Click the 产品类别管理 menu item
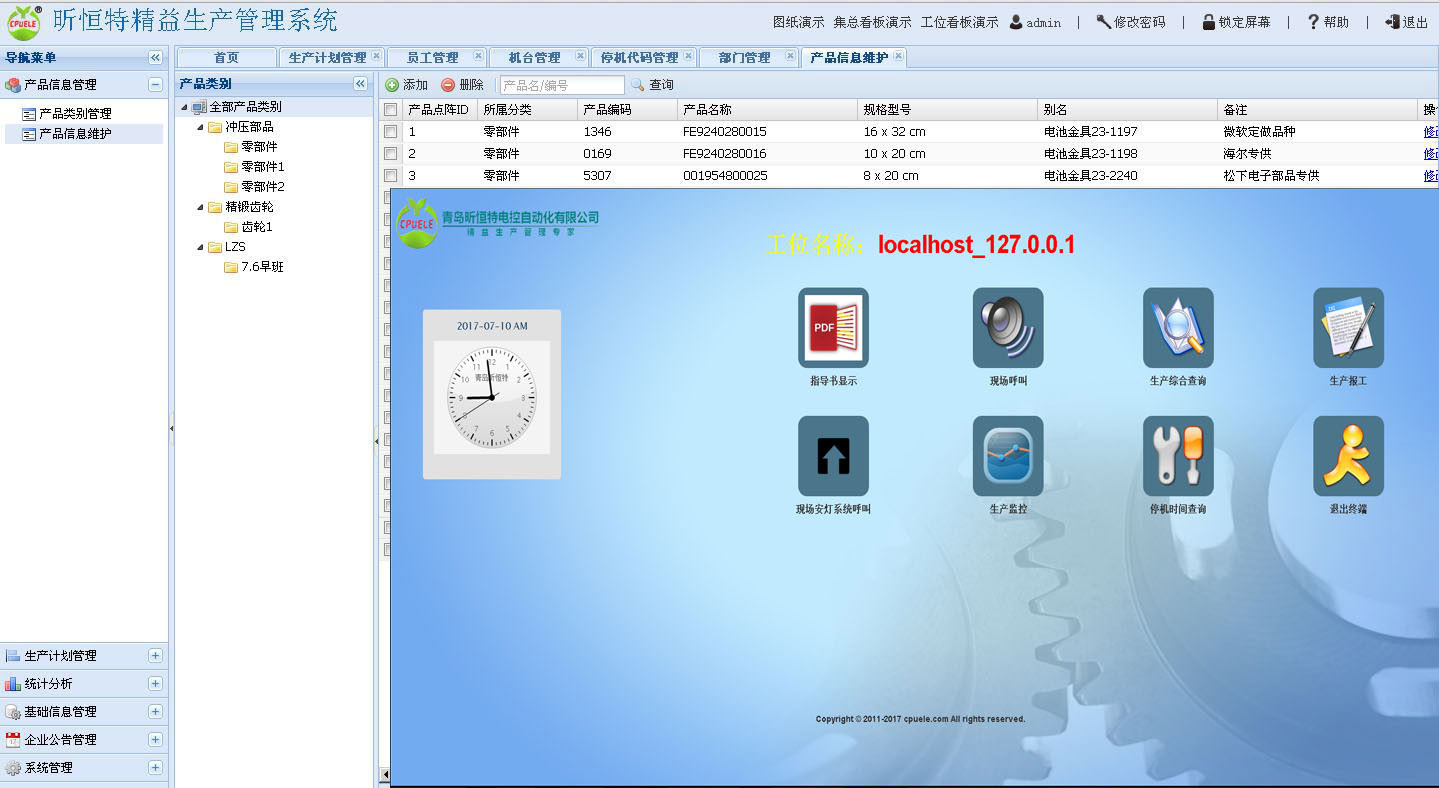Viewport: 1439px width, 788px height. coord(75,114)
